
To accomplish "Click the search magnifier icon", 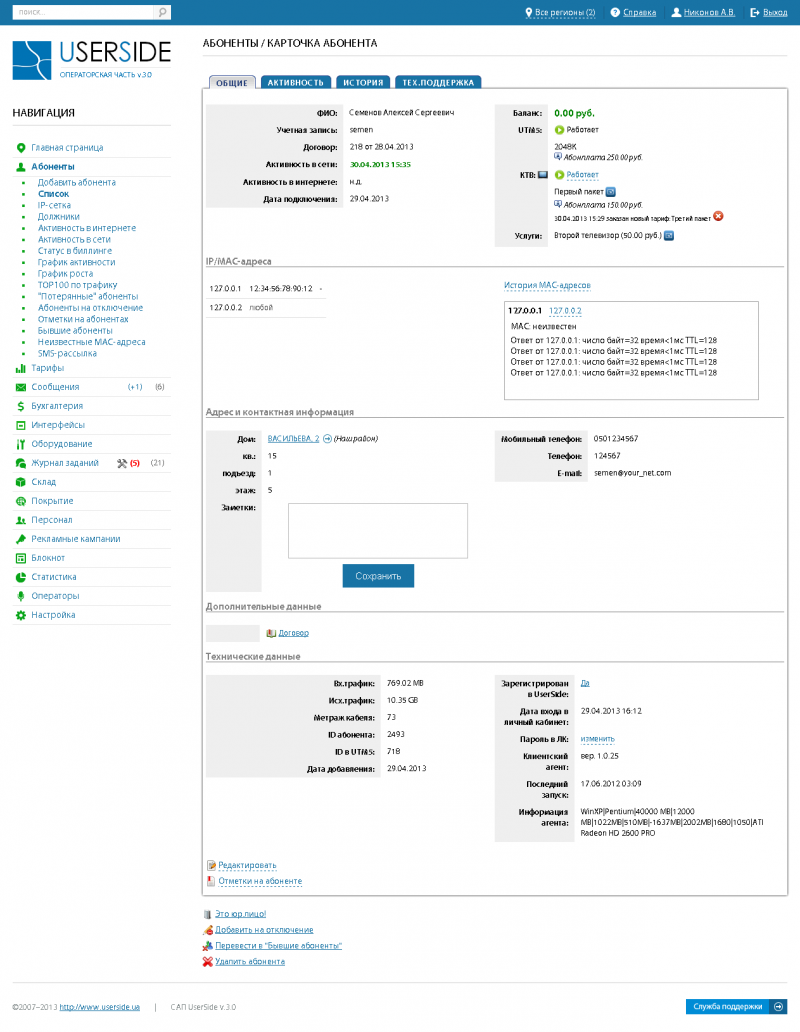I will coord(162,13).
